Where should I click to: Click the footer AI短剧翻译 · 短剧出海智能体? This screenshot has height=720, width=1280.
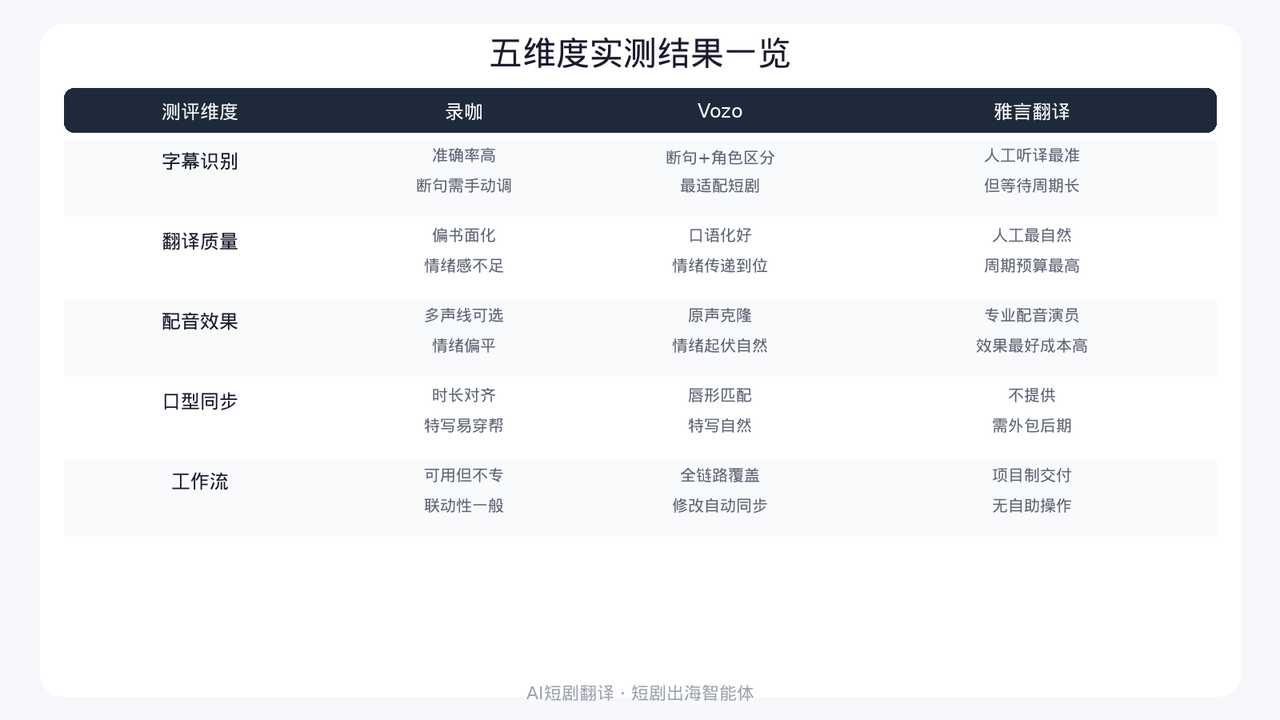click(640, 692)
